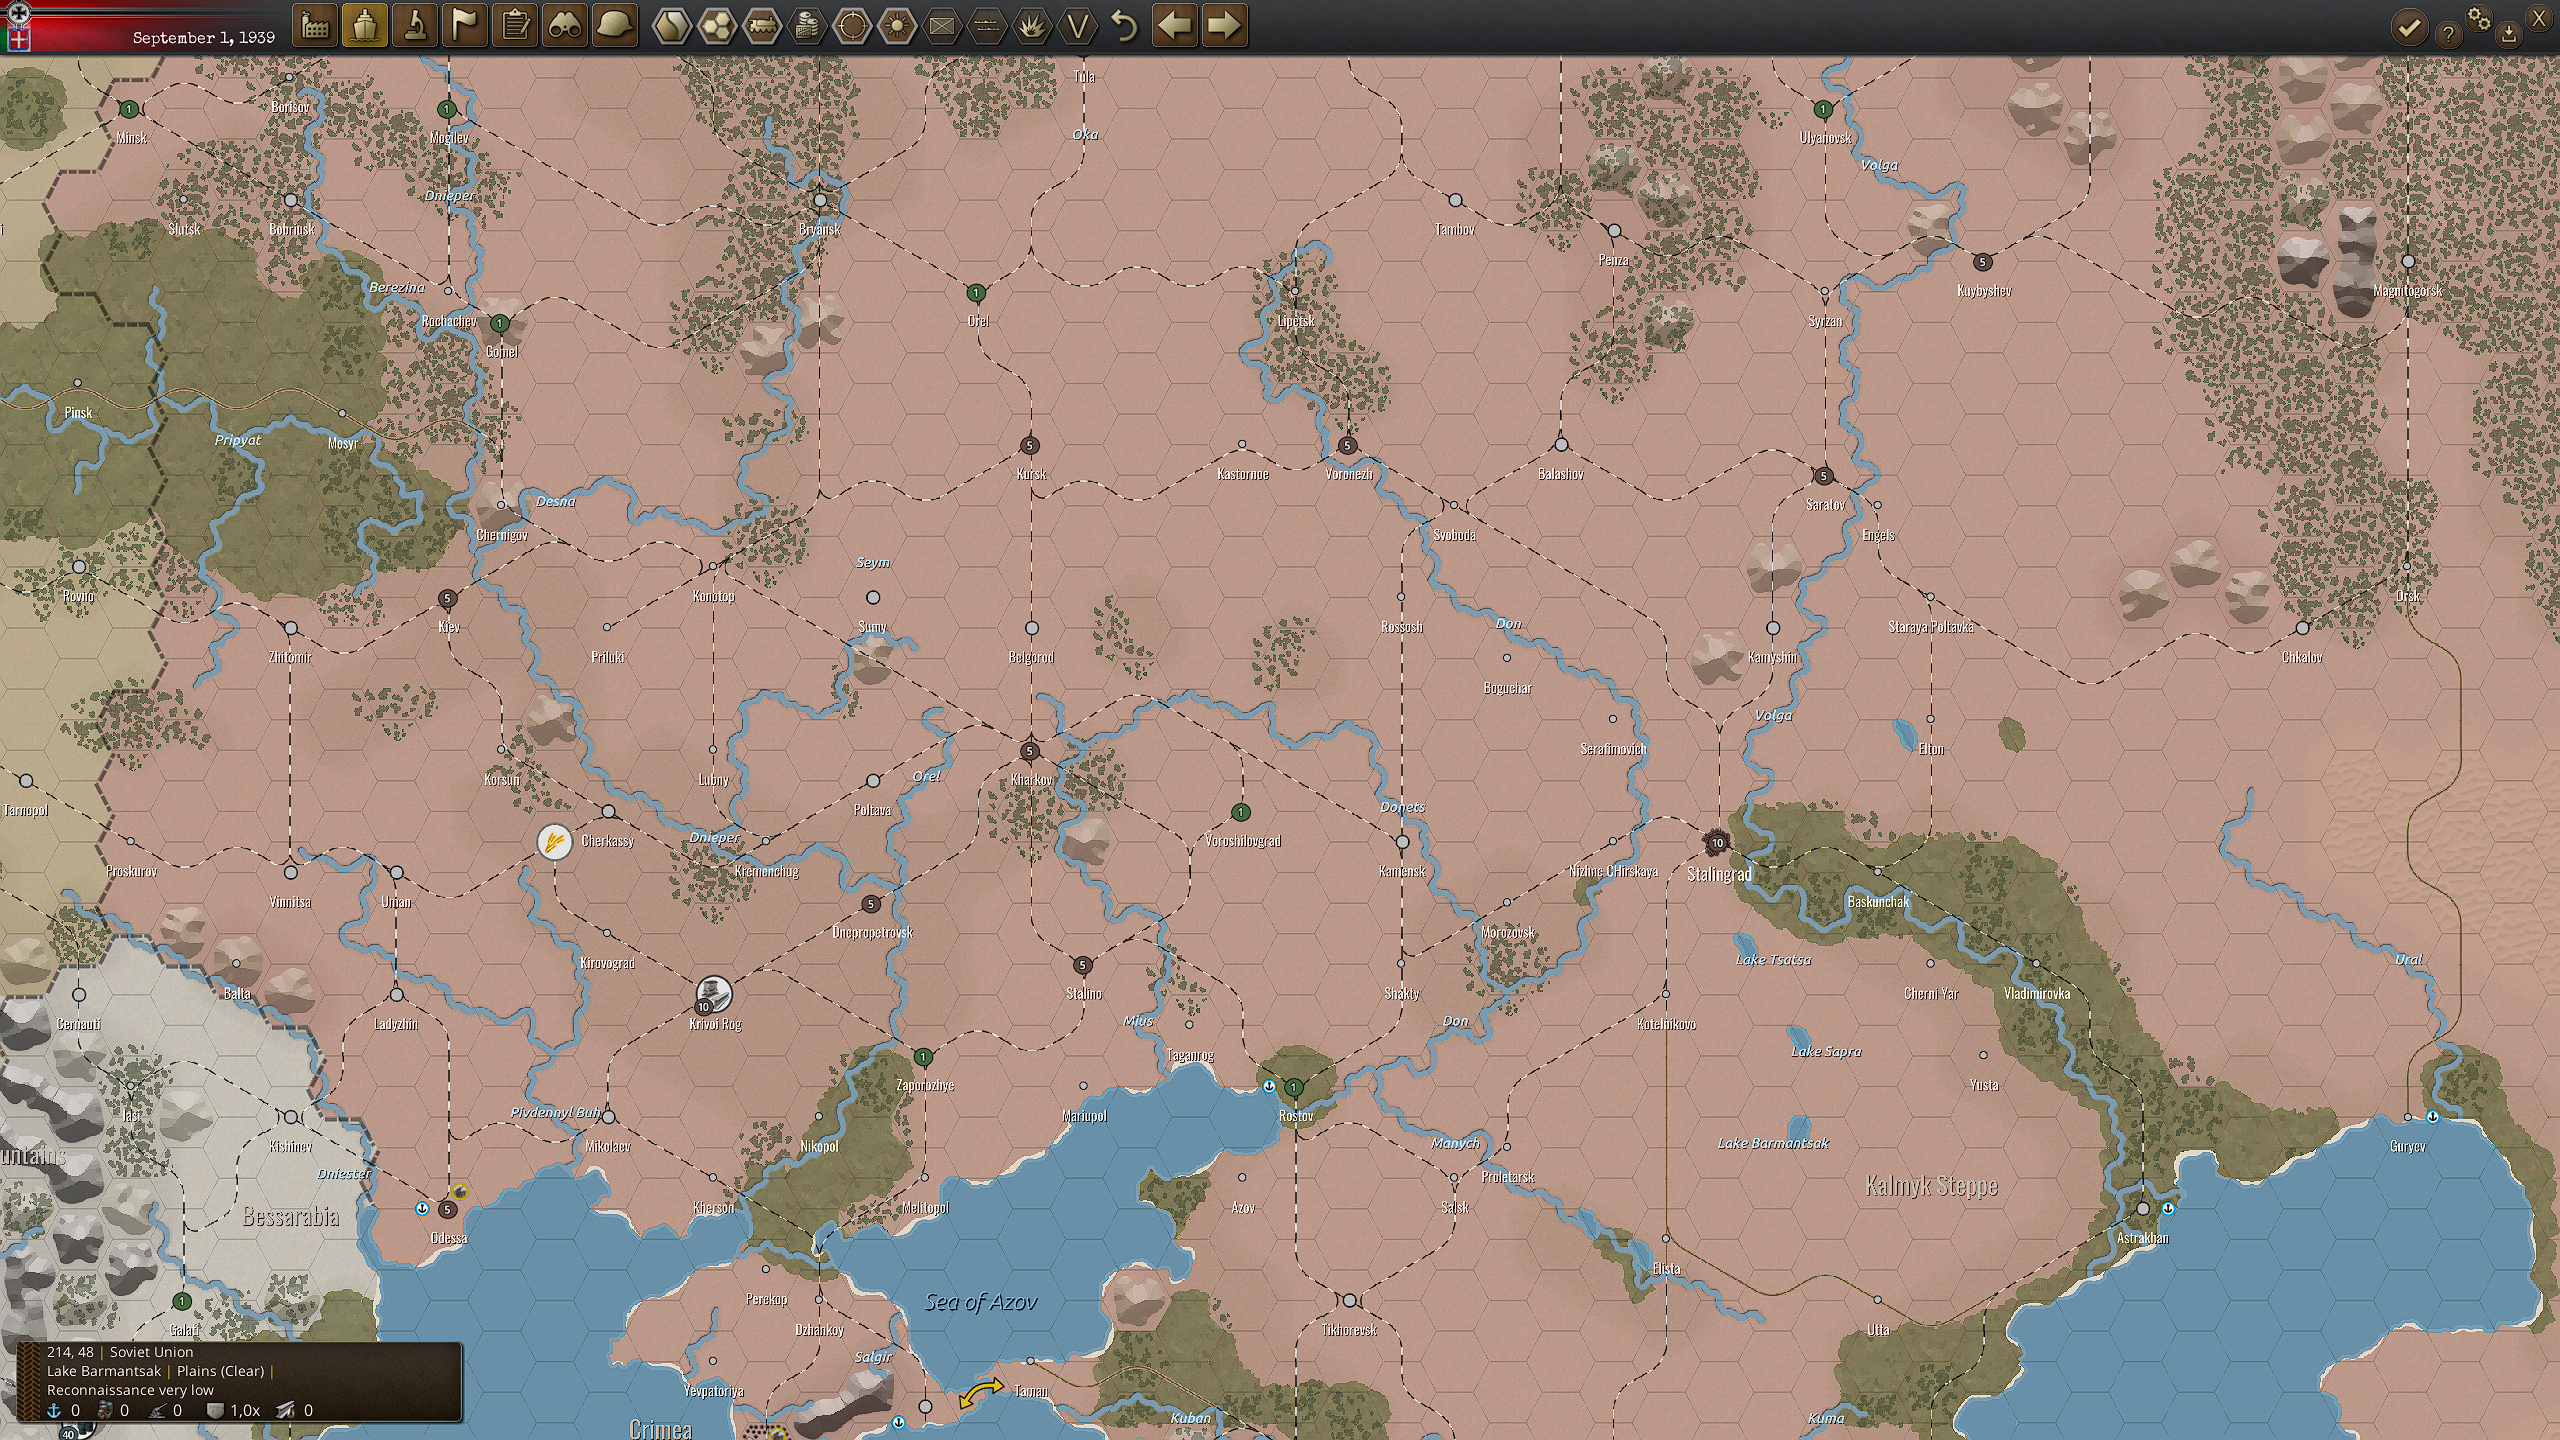Select the wheat resource icon at Cherkassy
This screenshot has width=2560, height=1440.
[x=554, y=842]
